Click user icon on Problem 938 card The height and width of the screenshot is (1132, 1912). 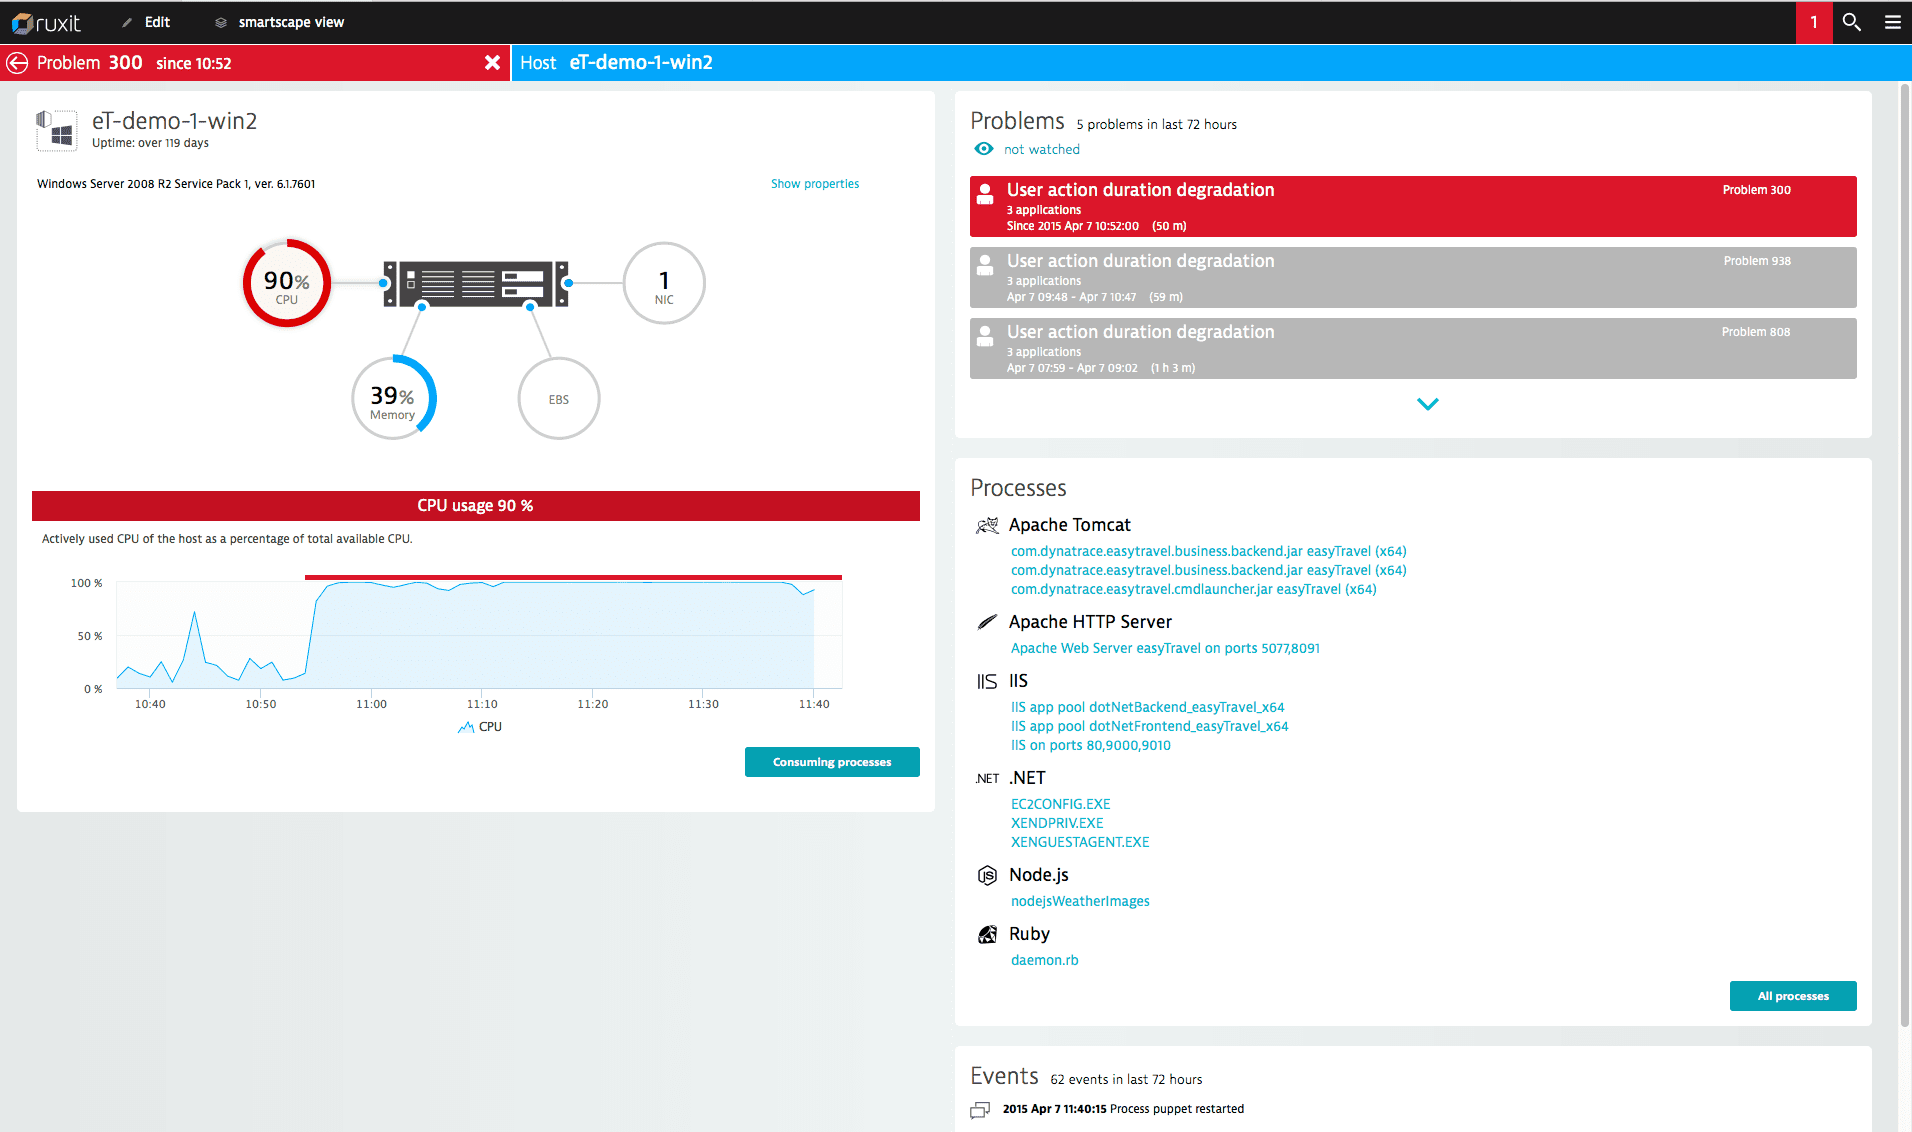985,264
